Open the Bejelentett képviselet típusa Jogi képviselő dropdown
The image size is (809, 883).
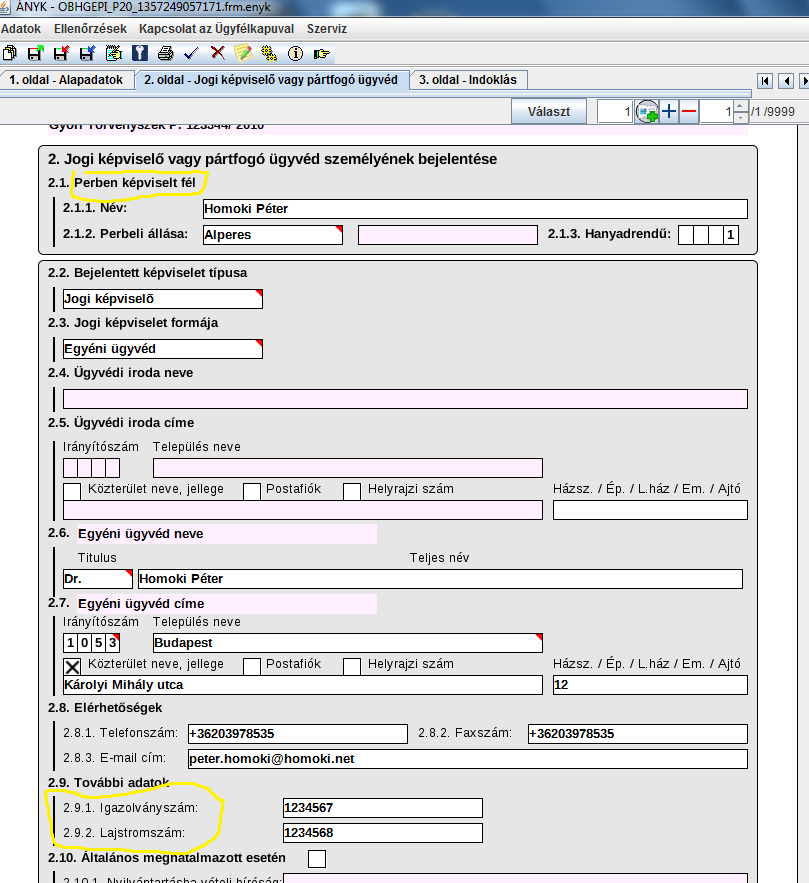pyautogui.click(x=163, y=299)
